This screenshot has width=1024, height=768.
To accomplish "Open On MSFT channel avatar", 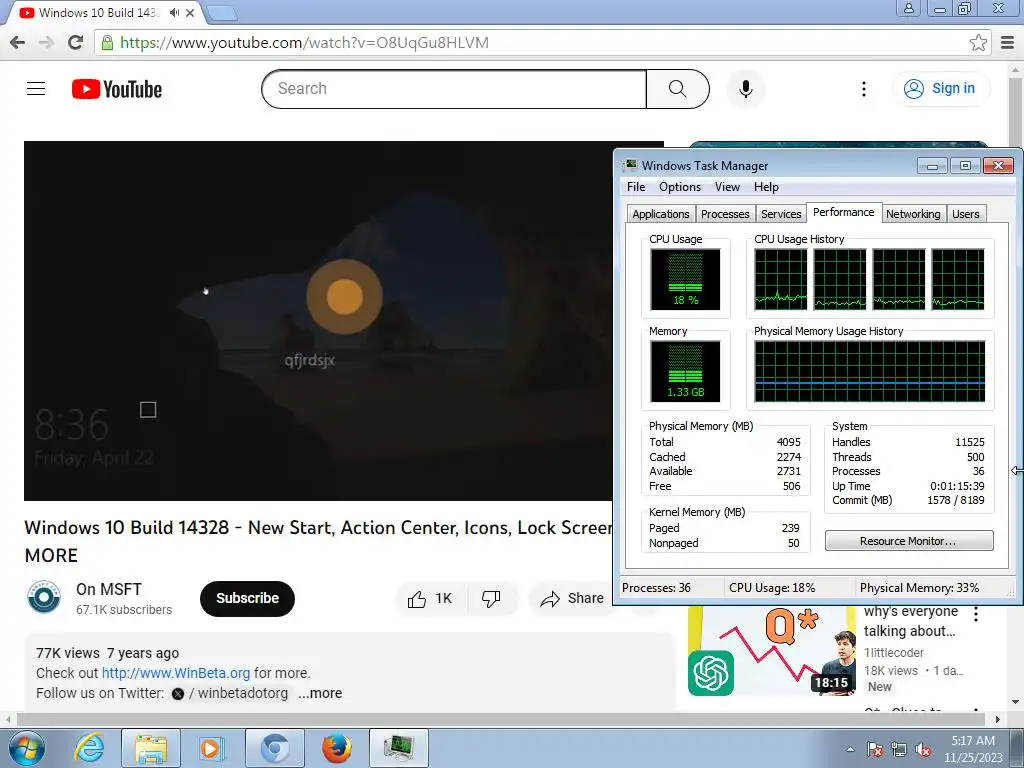I will (x=44, y=598).
